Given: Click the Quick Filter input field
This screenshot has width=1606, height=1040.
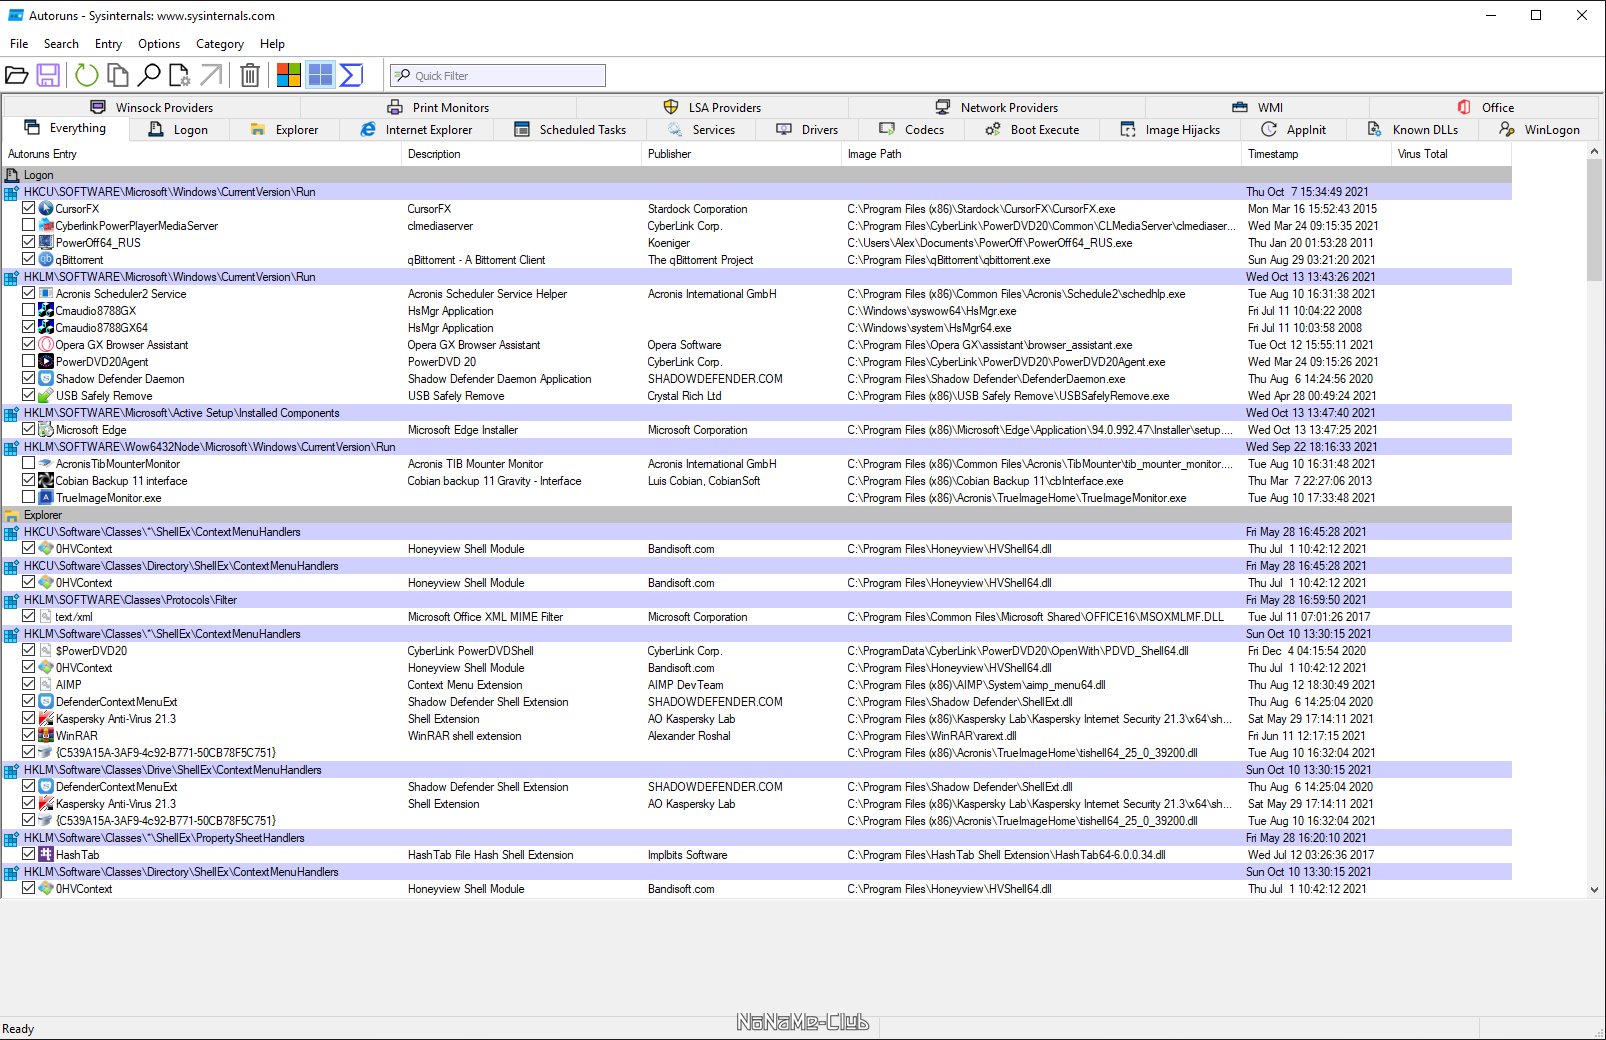Looking at the screenshot, I should pos(498,76).
